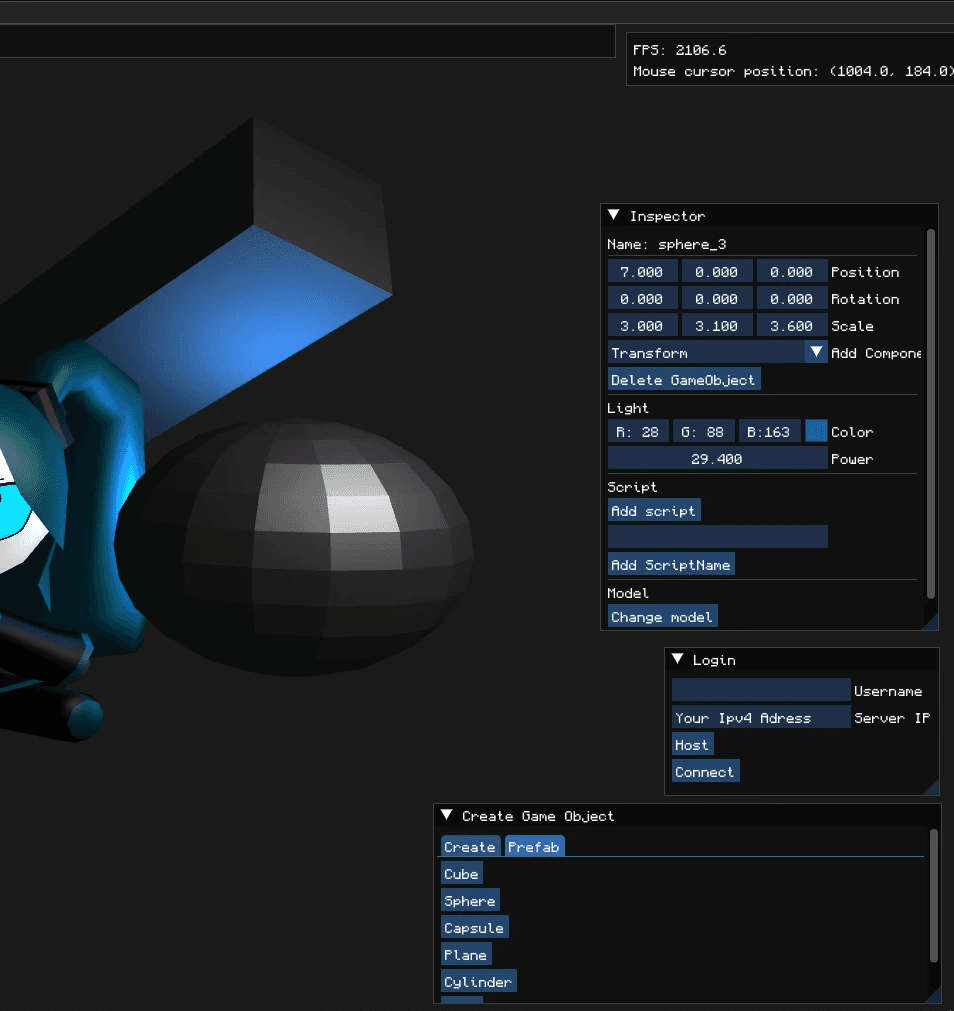The height and width of the screenshot is (1011, 954).
Task: Select the blue B:163 color field
Action: click(769, 431)
